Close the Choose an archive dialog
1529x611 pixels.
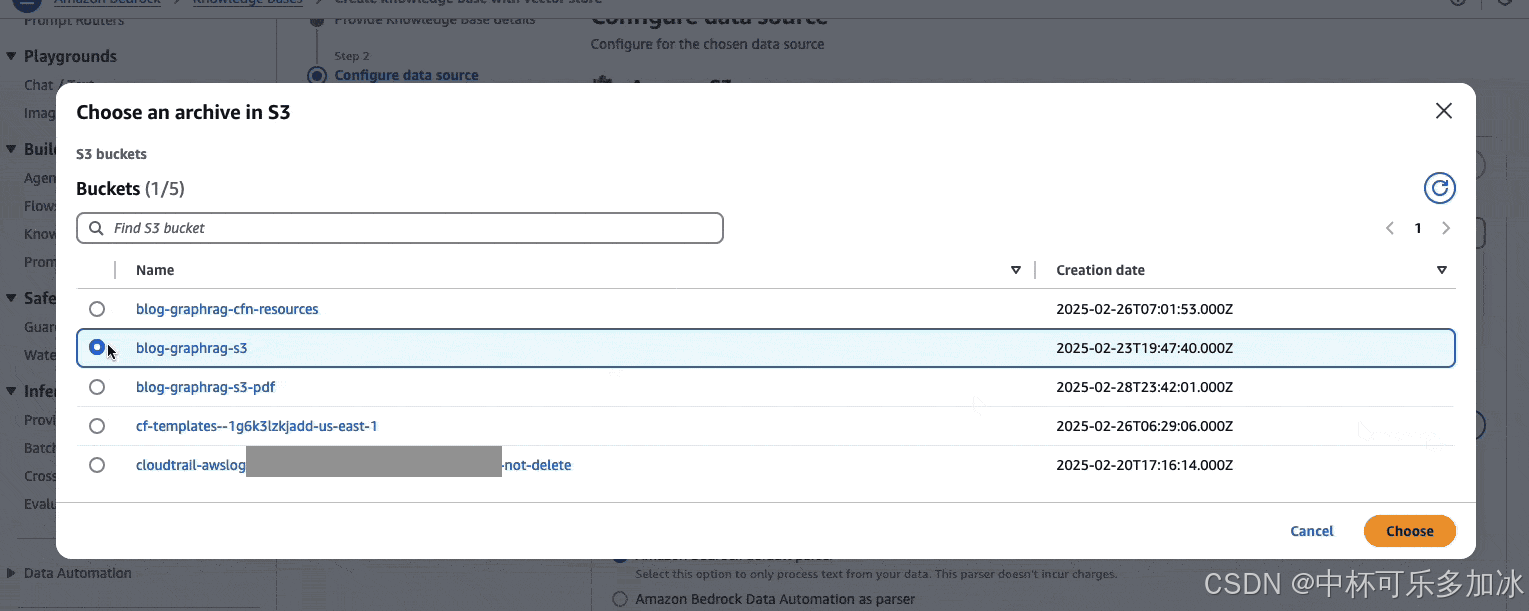(1443, 111)
